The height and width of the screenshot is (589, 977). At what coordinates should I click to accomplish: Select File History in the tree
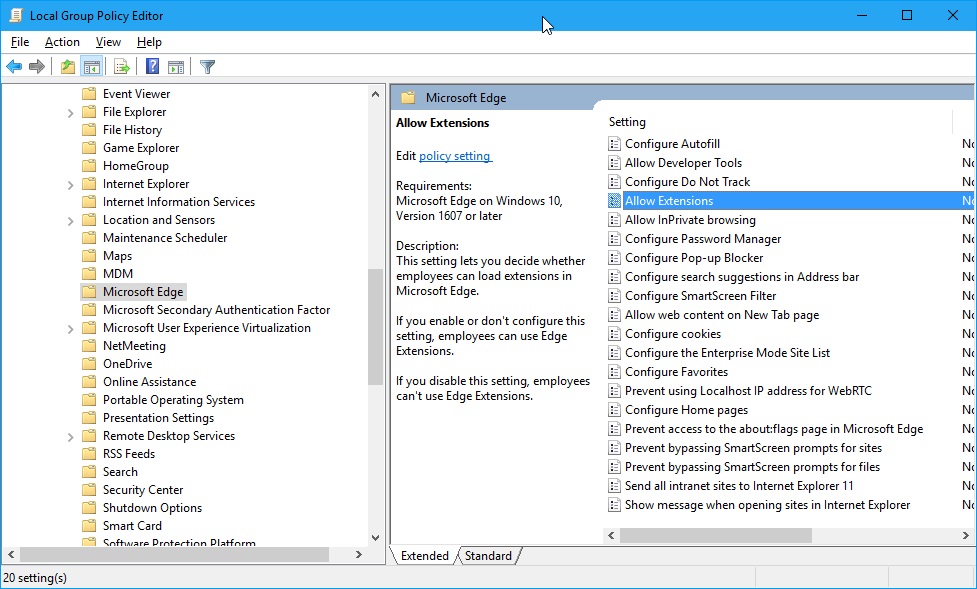(x=132, y=130)
